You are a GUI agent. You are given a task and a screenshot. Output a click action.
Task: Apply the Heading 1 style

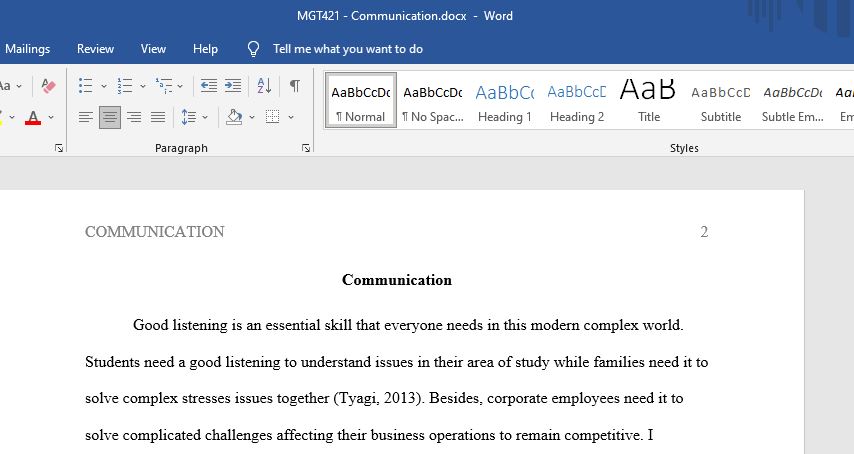(x=504, y=101)
